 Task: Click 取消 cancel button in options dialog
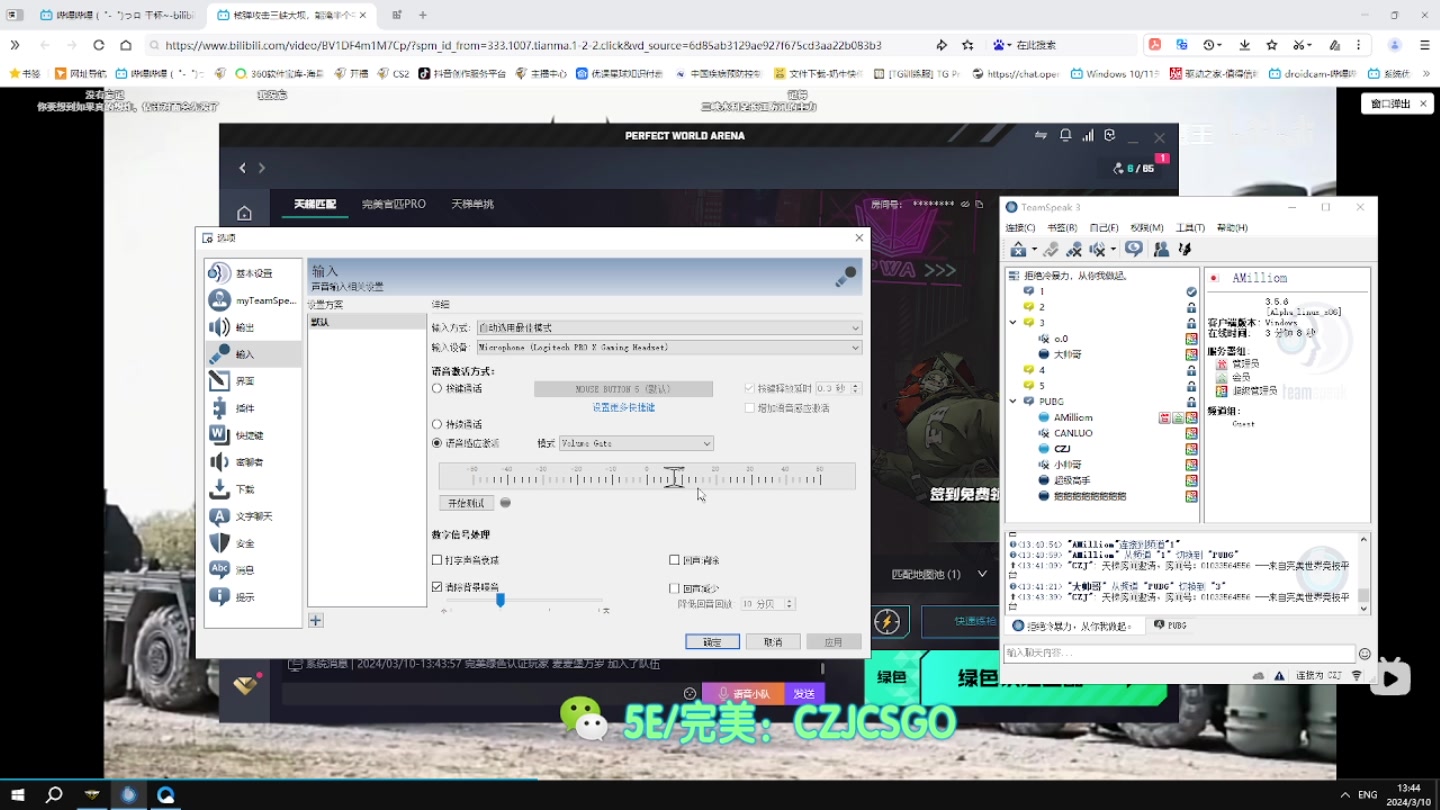(x=773, y=642)
